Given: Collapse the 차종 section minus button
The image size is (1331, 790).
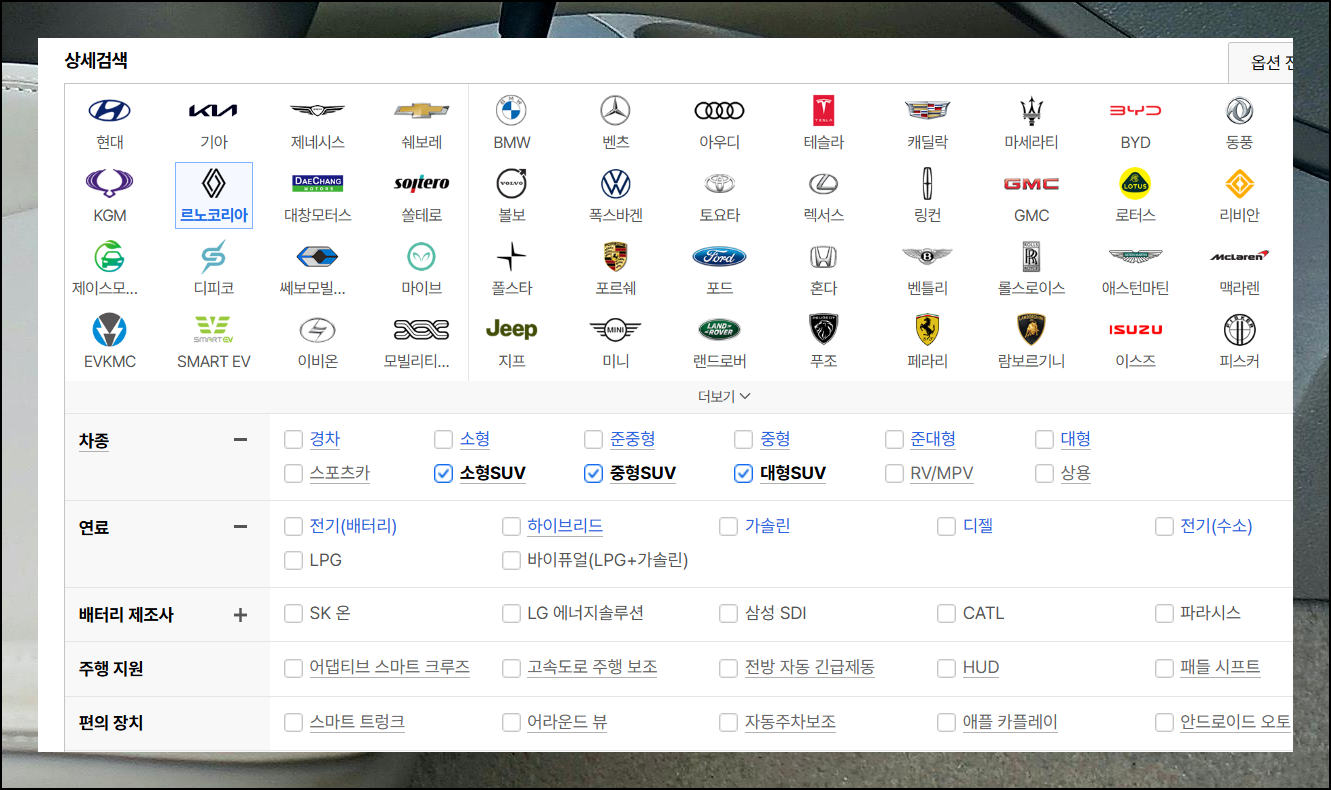Looking at the screenshot, I should [240, 440].
